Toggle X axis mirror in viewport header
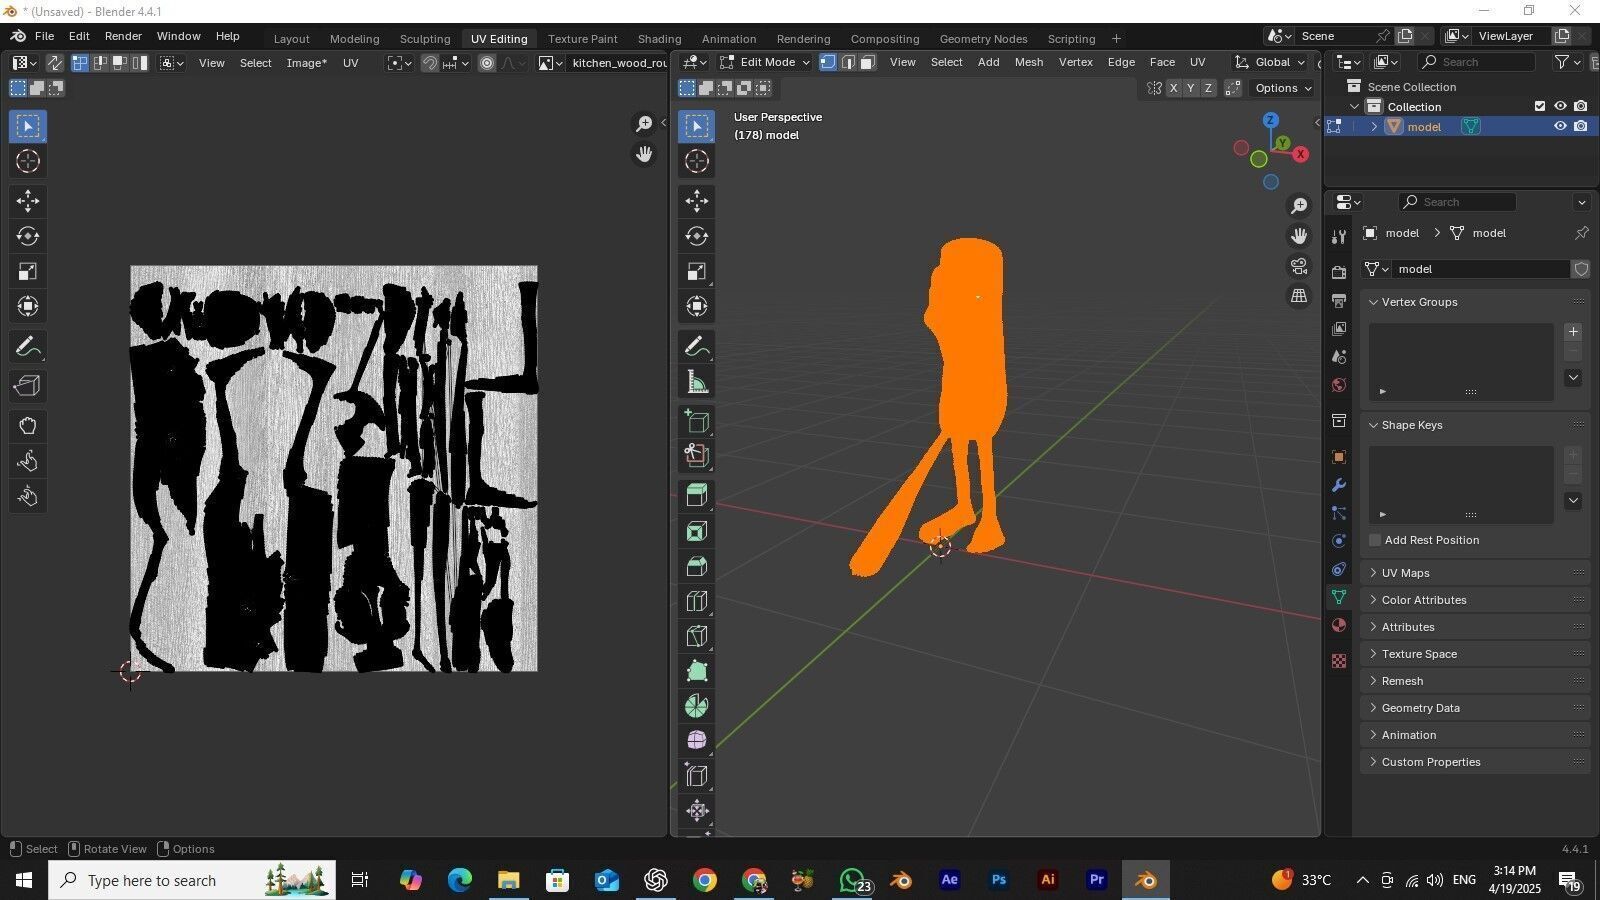This screenshot has width=1600, height=900. pos(1173,88)
